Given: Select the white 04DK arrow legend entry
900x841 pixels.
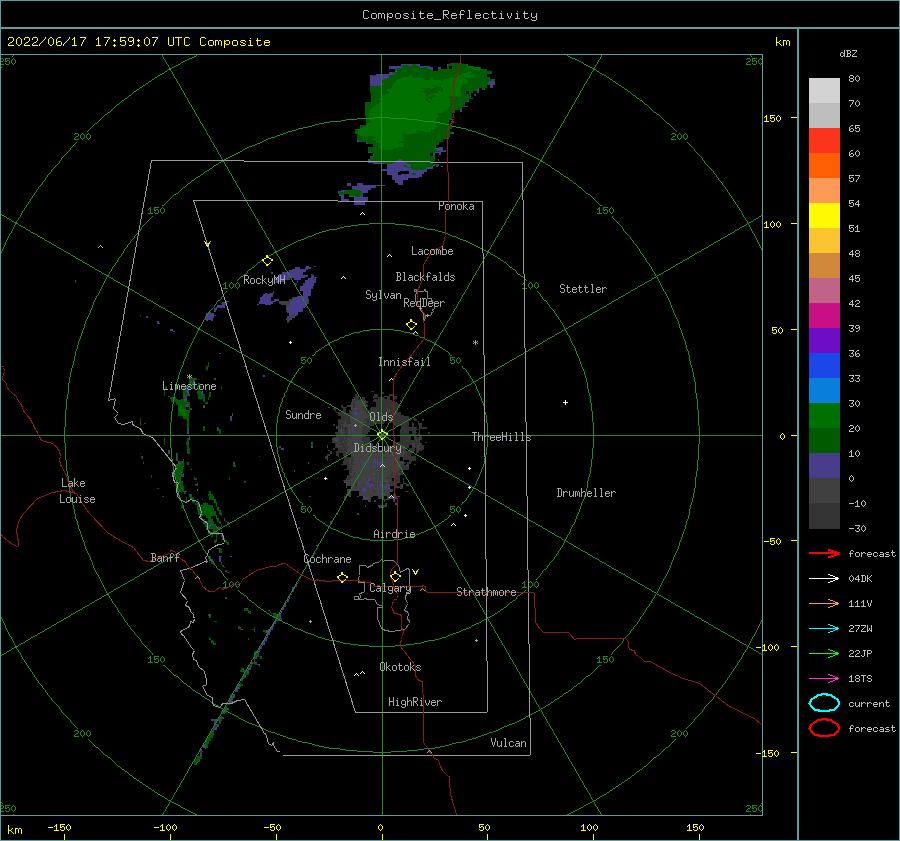Looking at the screenshot, I should click(x=824, y=578).
